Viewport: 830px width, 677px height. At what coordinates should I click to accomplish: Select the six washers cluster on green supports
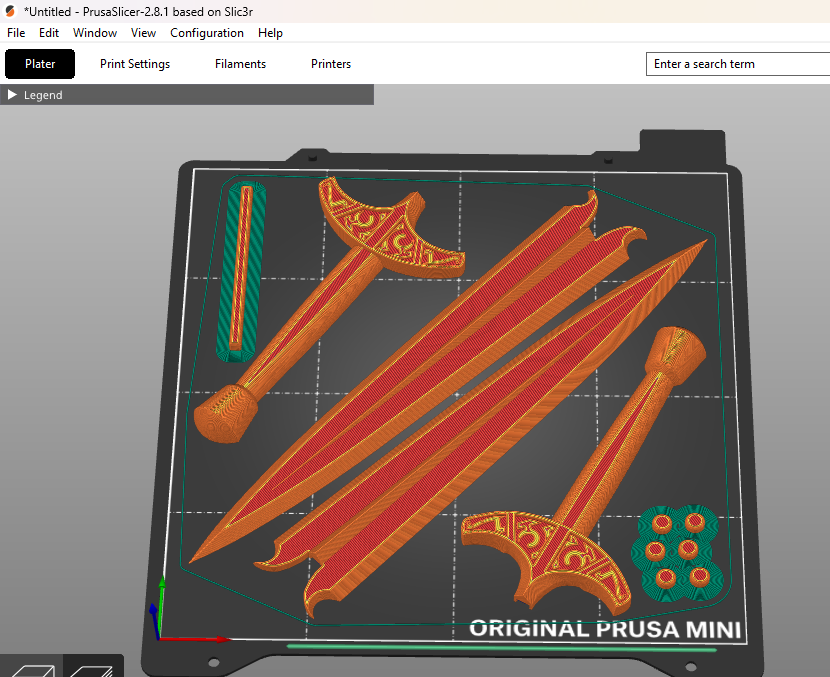678,553
